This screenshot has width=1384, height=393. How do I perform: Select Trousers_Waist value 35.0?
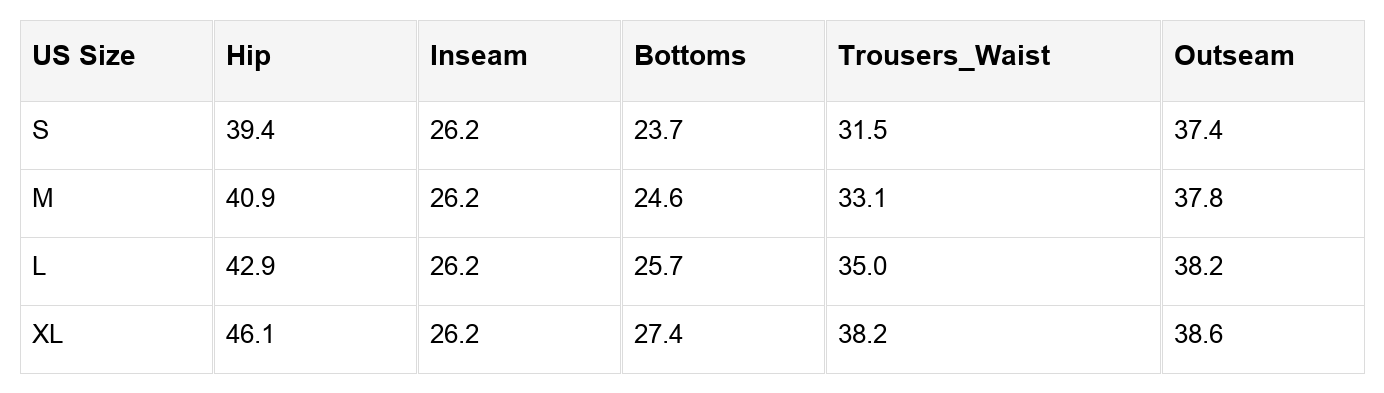coord(862,267)
